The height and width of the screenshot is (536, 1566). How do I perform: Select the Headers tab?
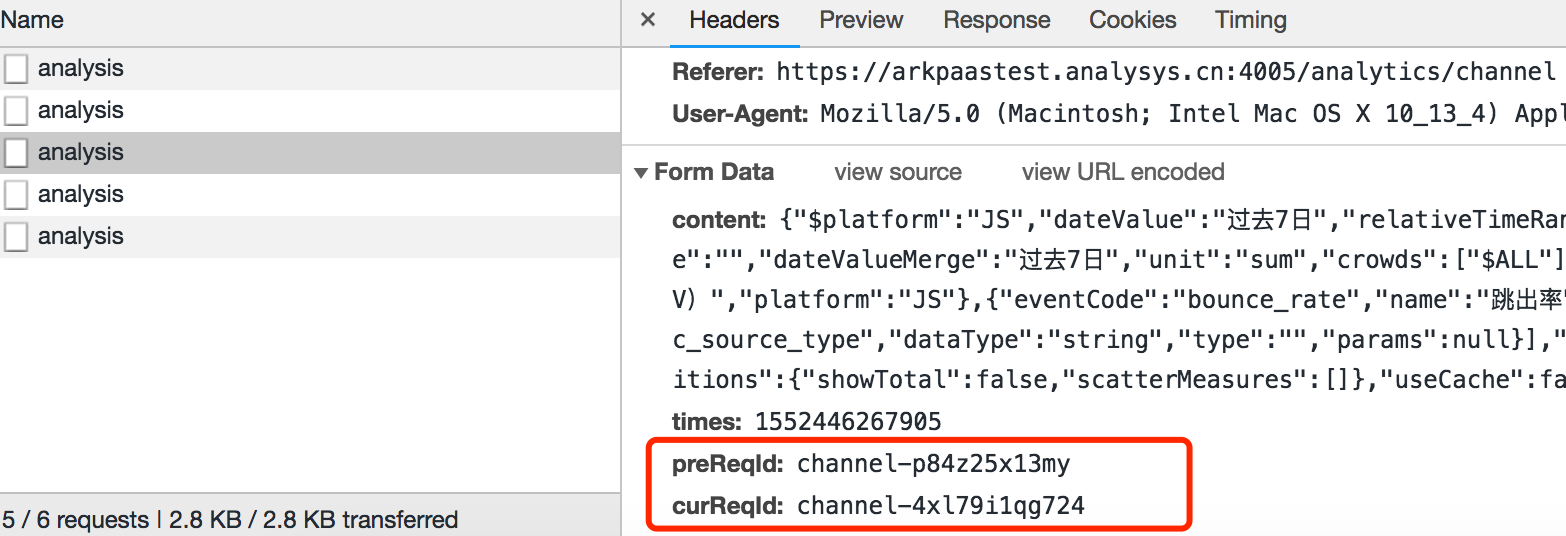(734, 20)
